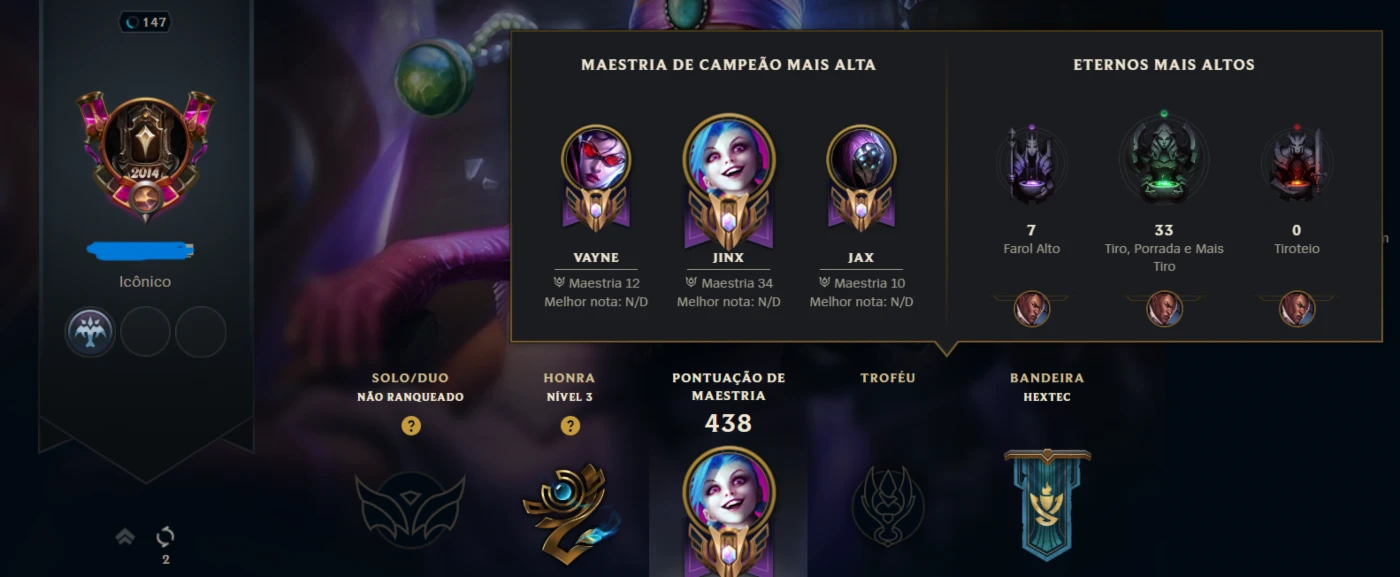Click the second empty token slot

146,332
